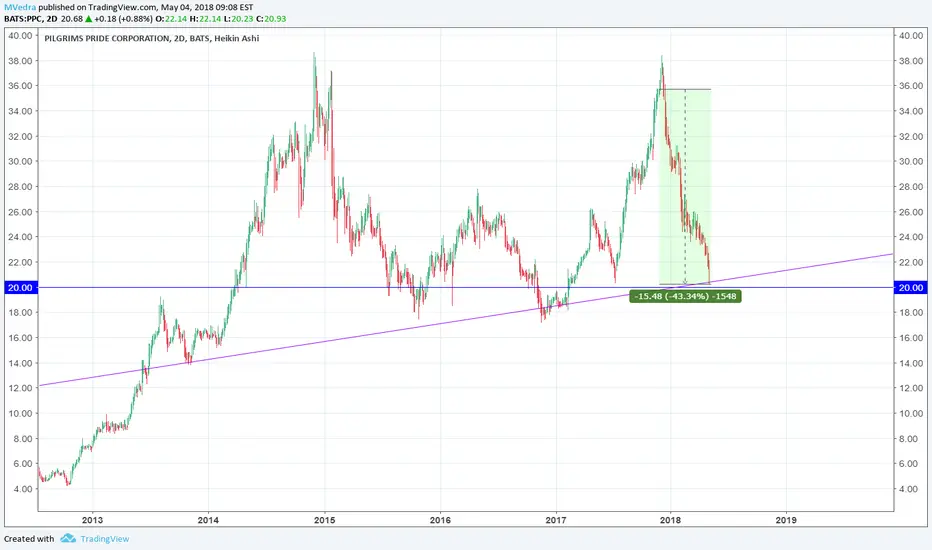Click the open value O:22.14
Screen dimensions: 932x550
(x=172, y=18)
